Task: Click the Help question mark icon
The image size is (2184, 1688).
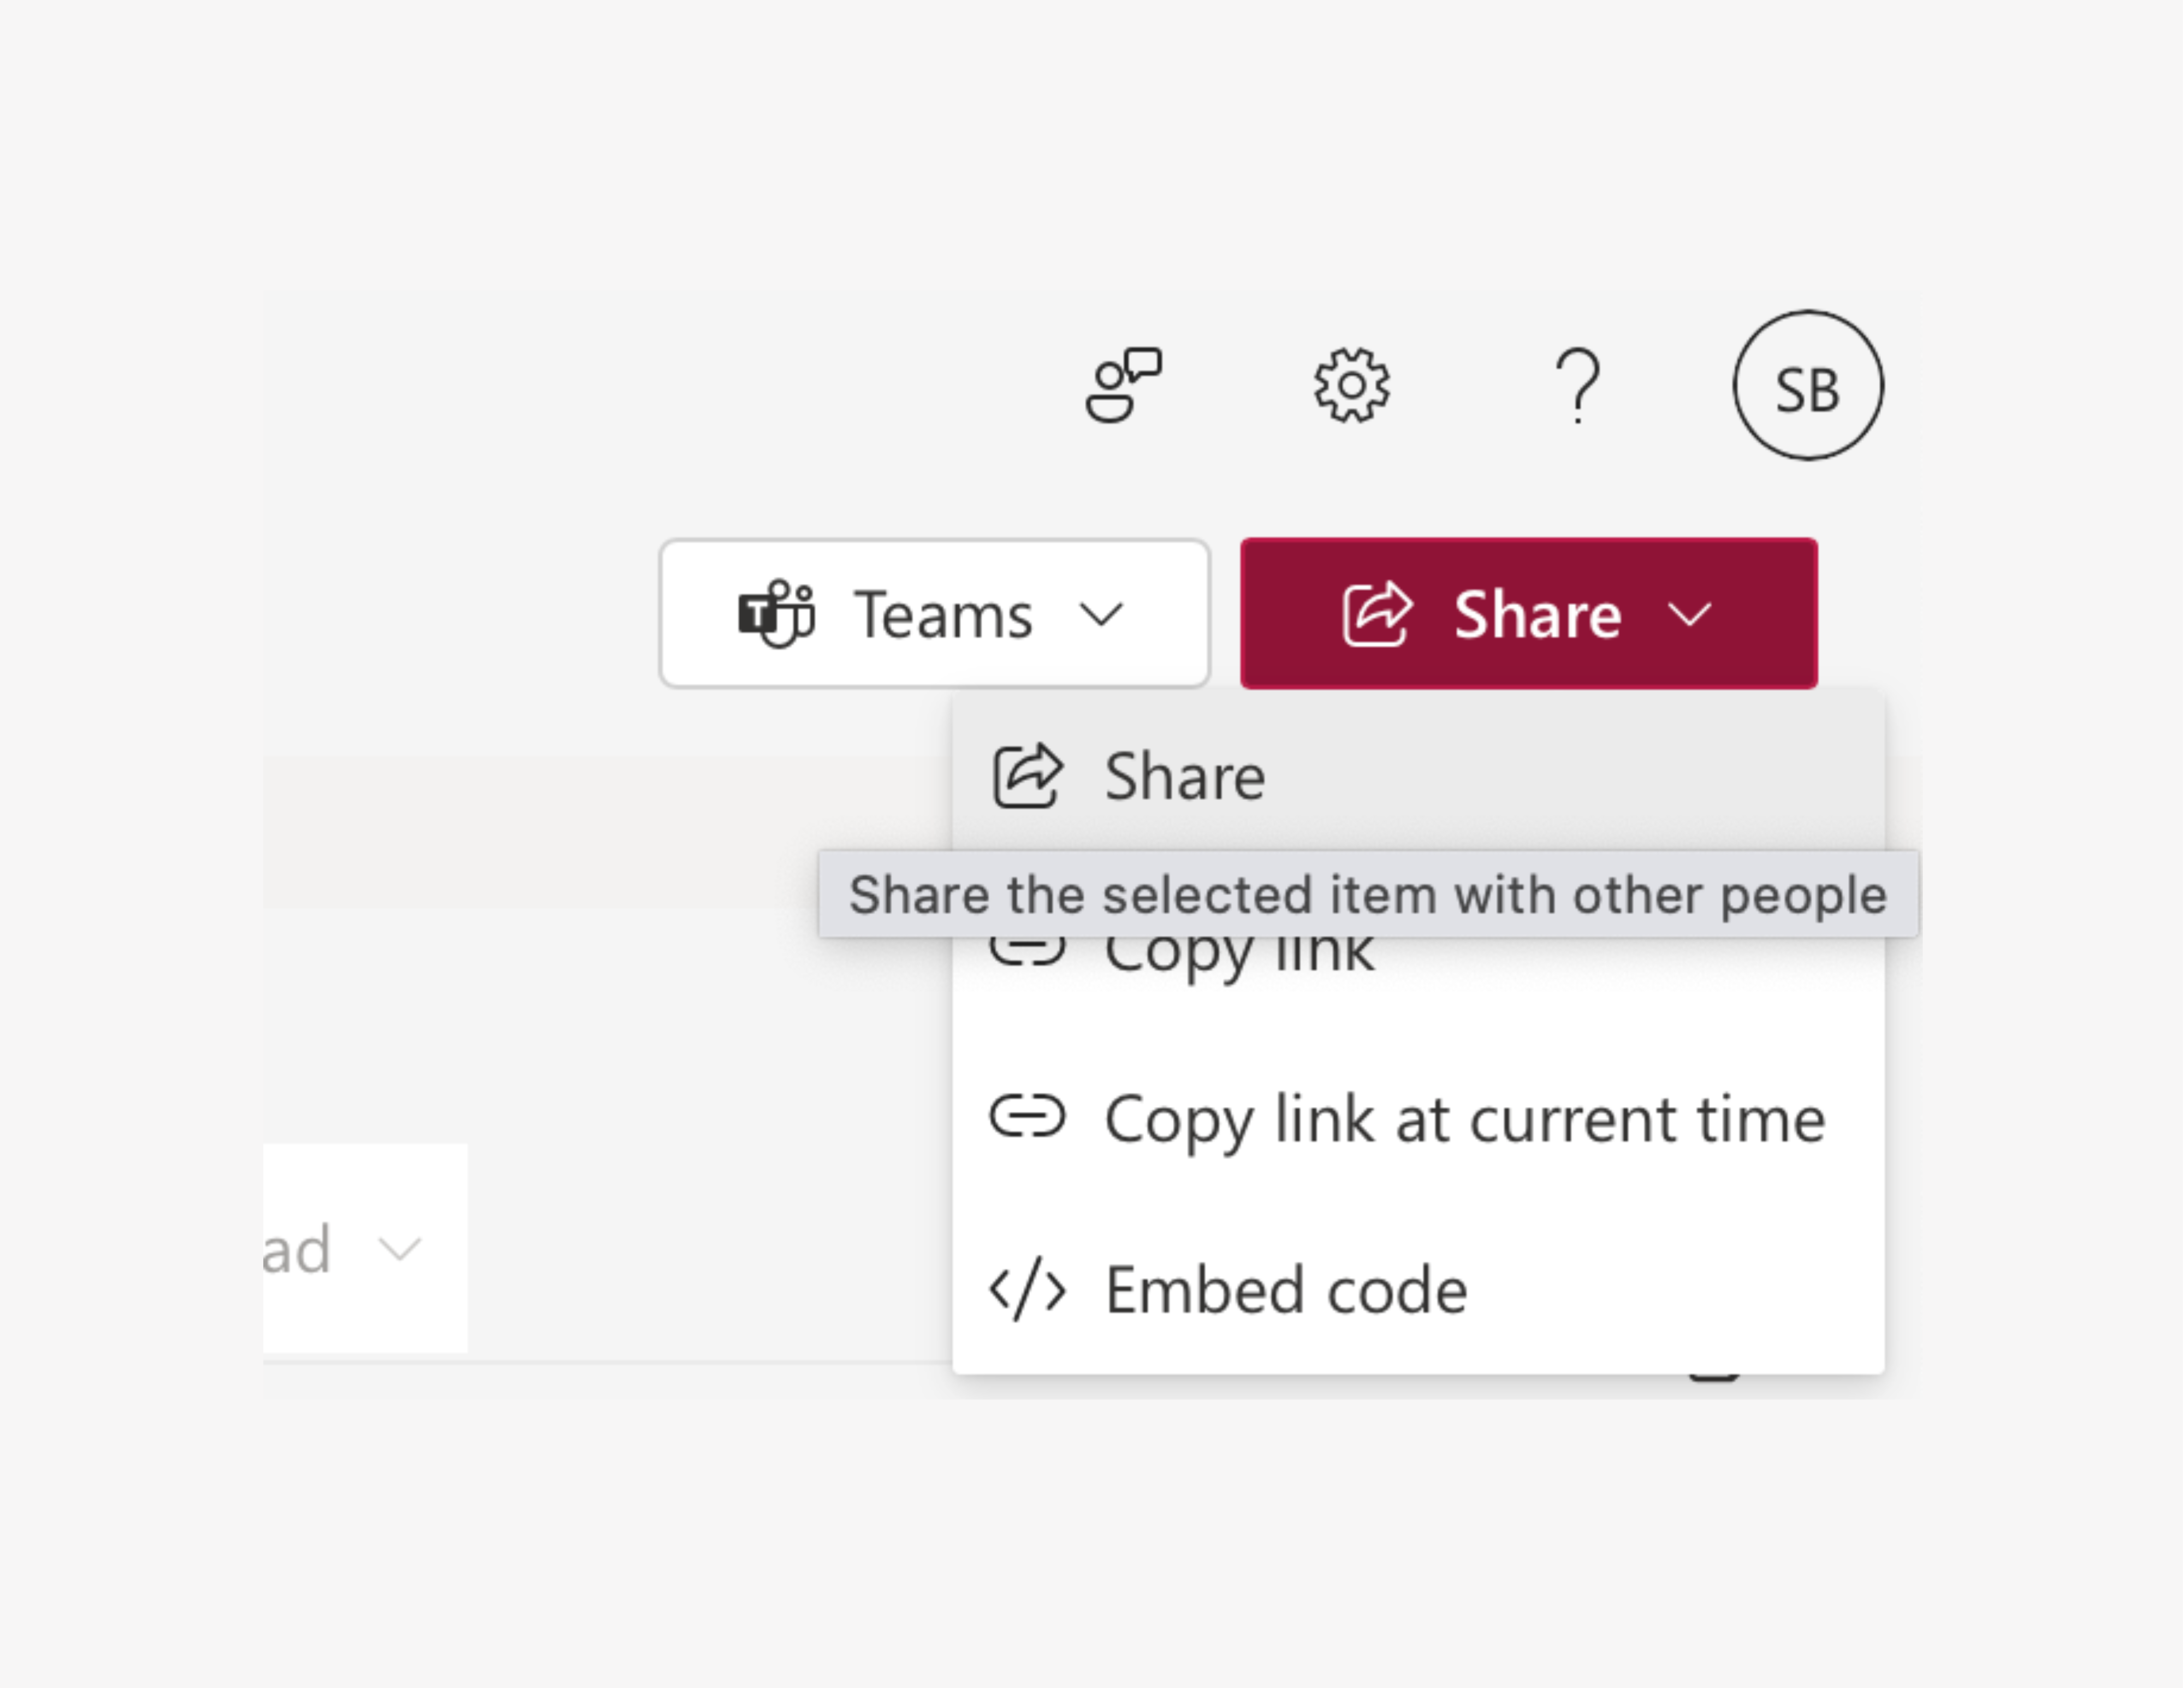Action: point(1578,386)
